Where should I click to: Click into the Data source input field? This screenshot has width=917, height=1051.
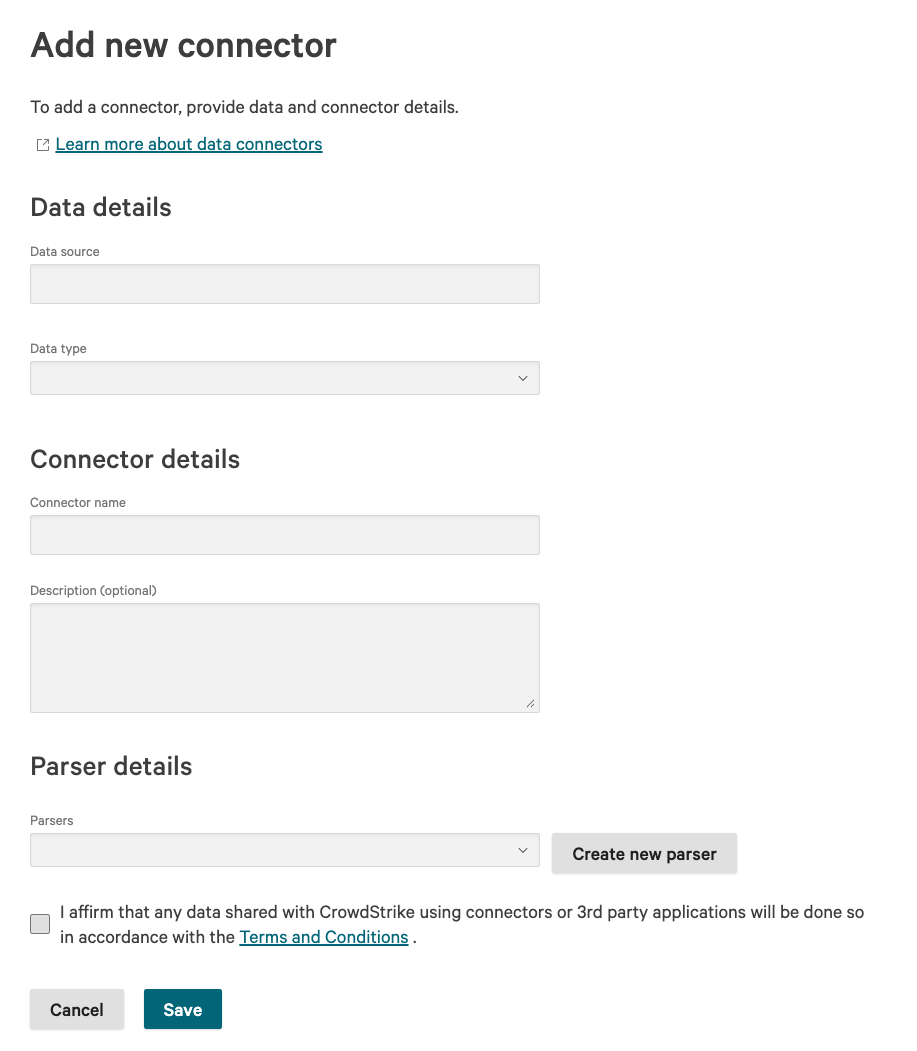pyautogui.click(x=285, y=284)
